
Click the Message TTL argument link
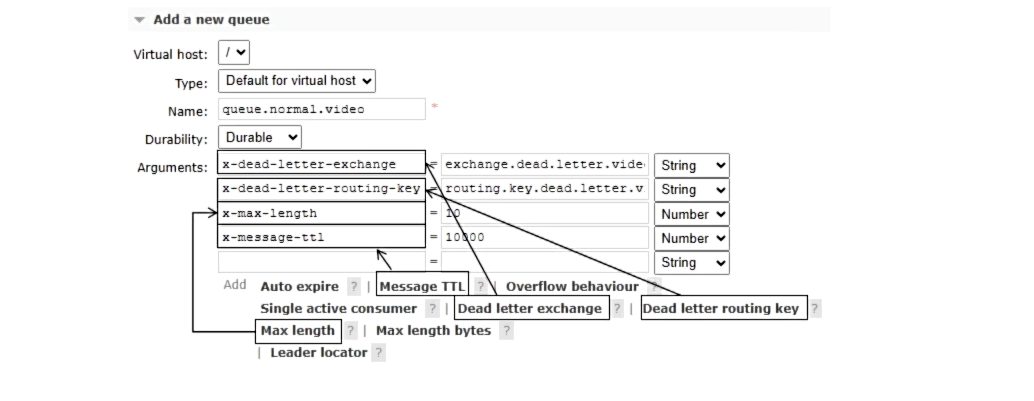422,287
